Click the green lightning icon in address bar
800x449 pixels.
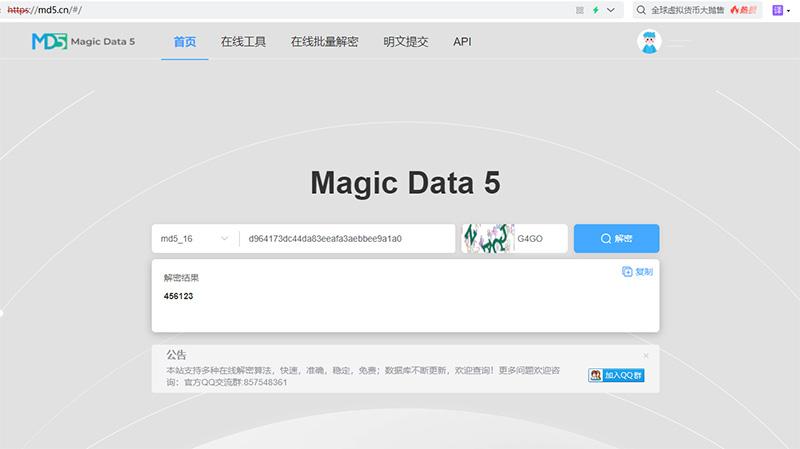click(596, 10)
